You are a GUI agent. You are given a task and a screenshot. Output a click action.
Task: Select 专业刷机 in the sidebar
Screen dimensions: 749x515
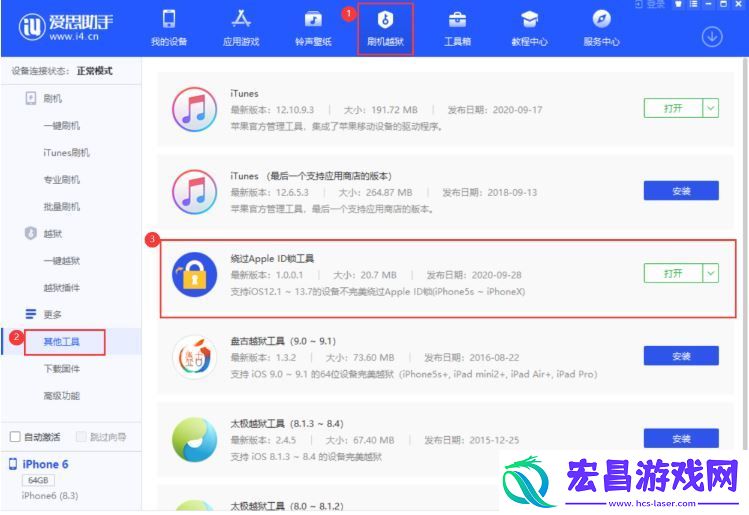(62, 180)
